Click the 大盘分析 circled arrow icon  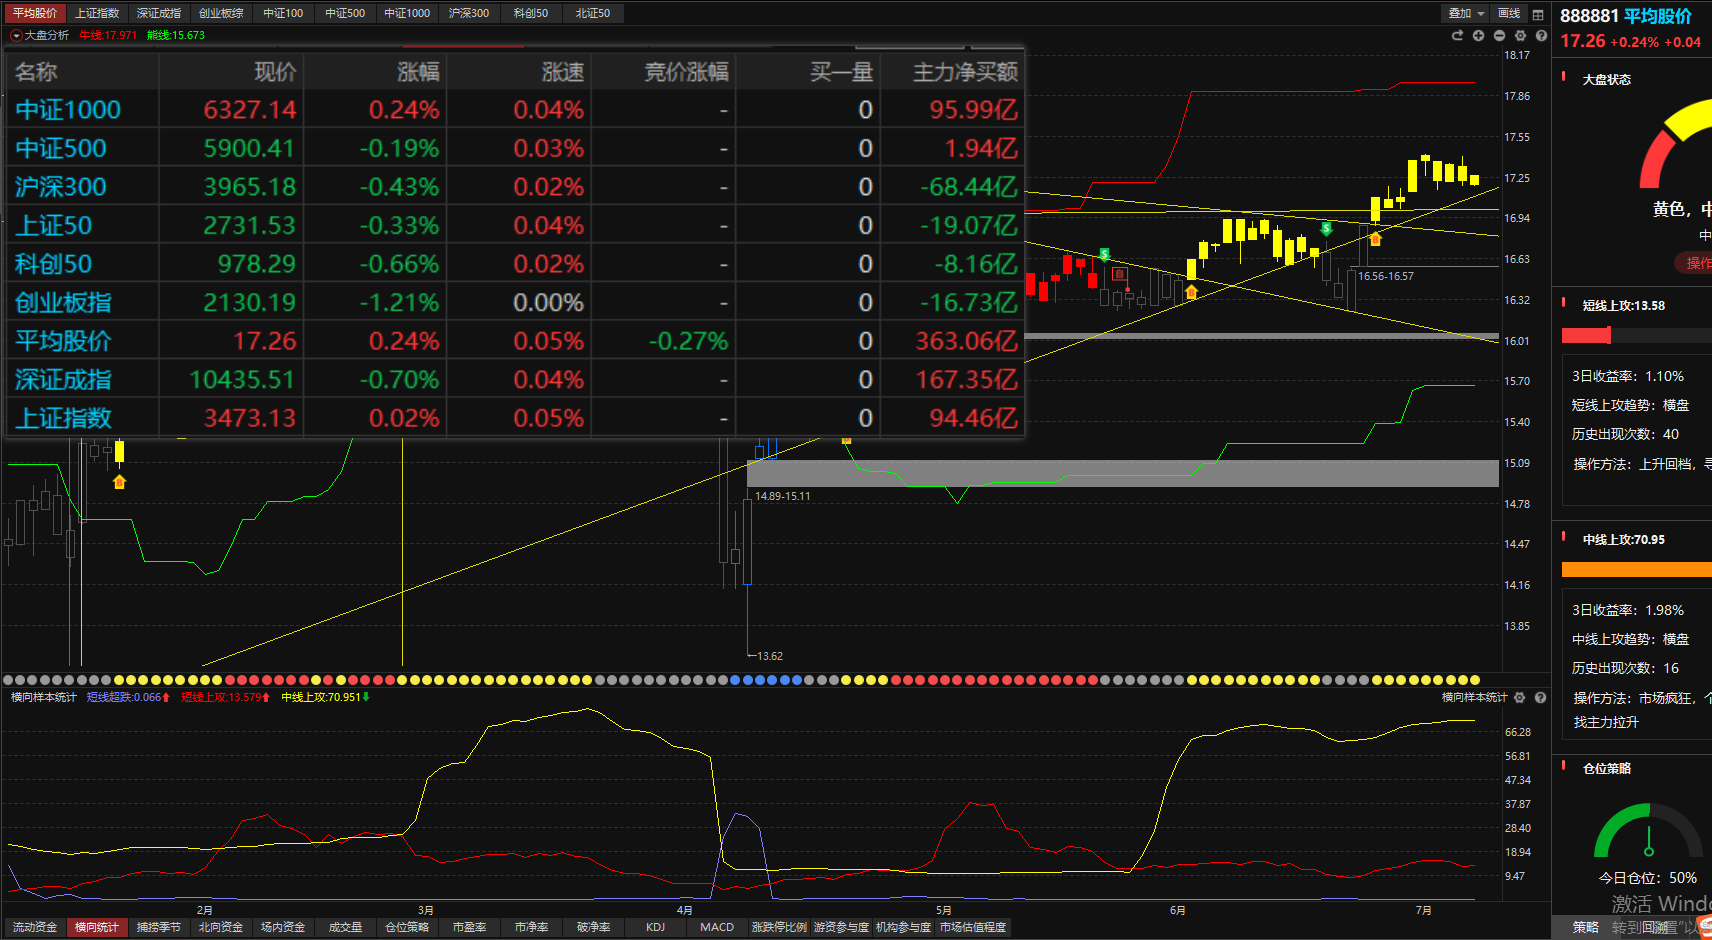(15, 35)
